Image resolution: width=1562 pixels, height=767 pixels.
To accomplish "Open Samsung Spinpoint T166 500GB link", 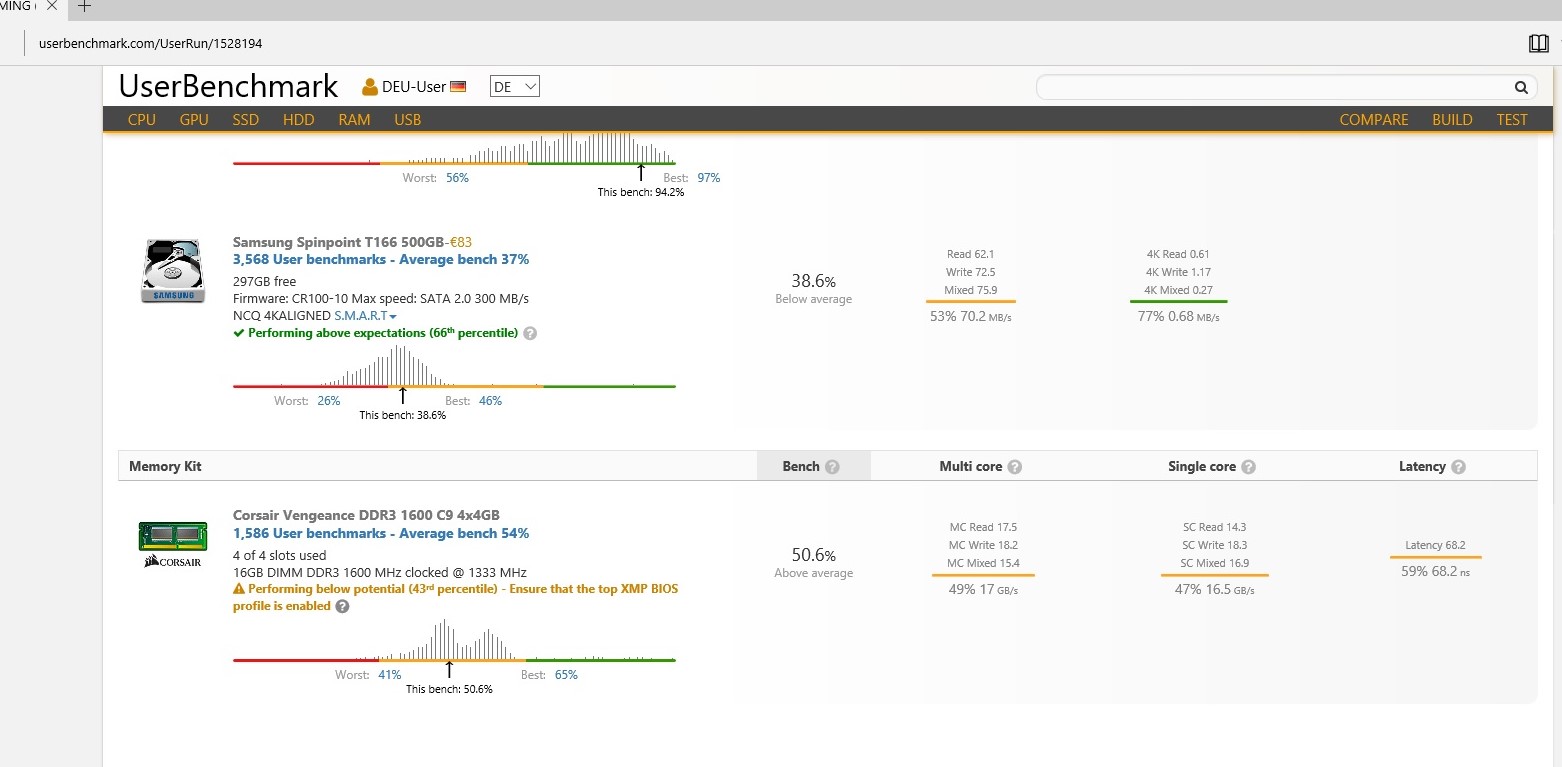I will (338, 242).
